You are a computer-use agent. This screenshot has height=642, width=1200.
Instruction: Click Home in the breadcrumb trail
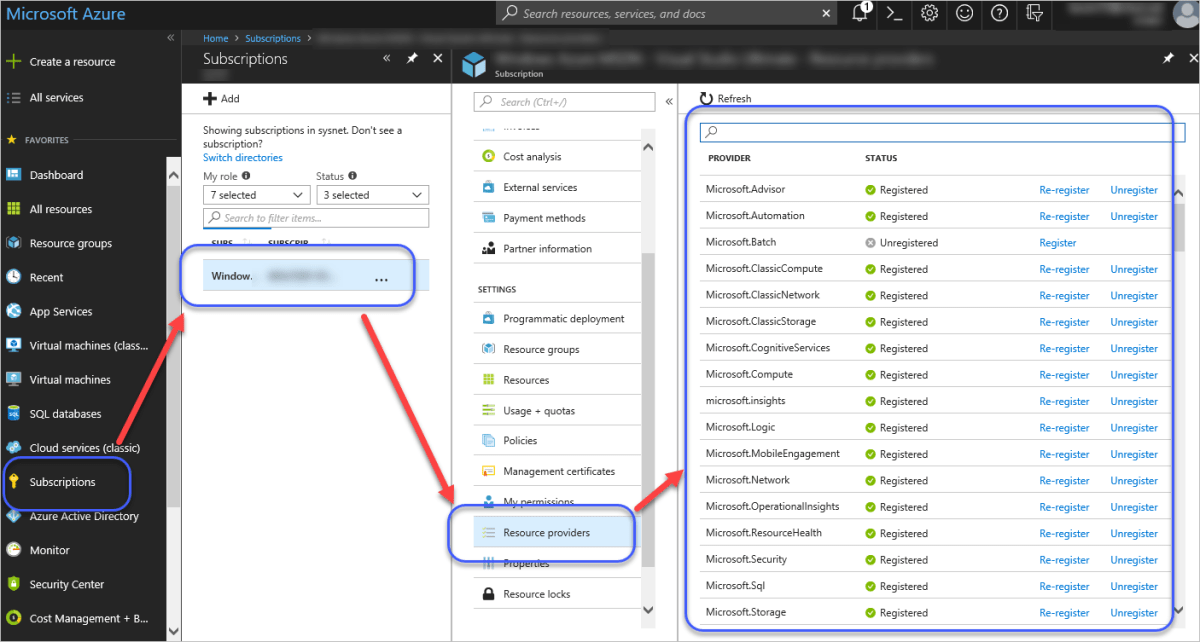click(215, 38)
